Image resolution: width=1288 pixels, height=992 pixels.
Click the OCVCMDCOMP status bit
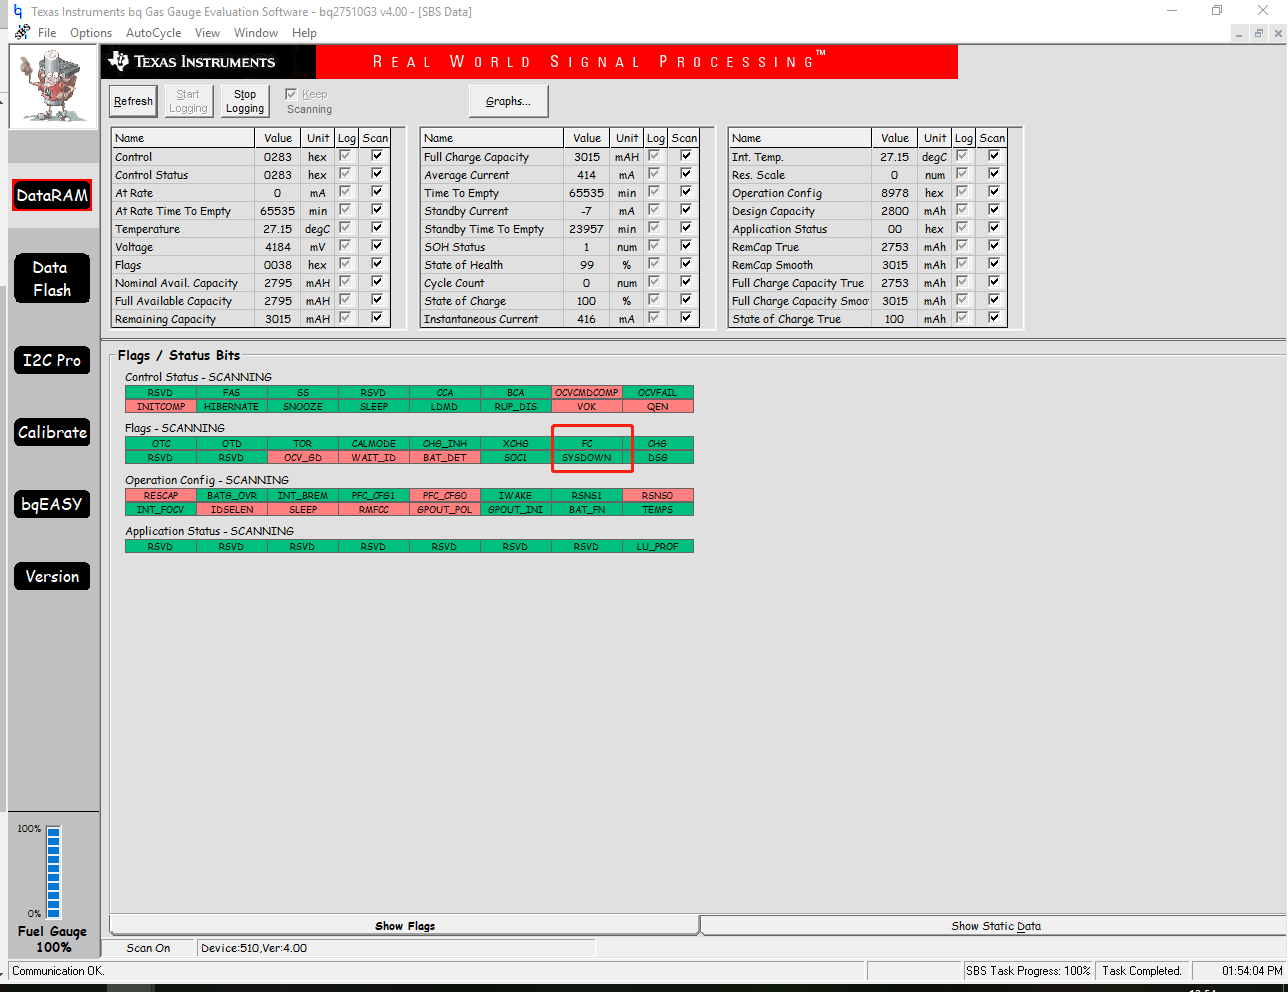587,393
